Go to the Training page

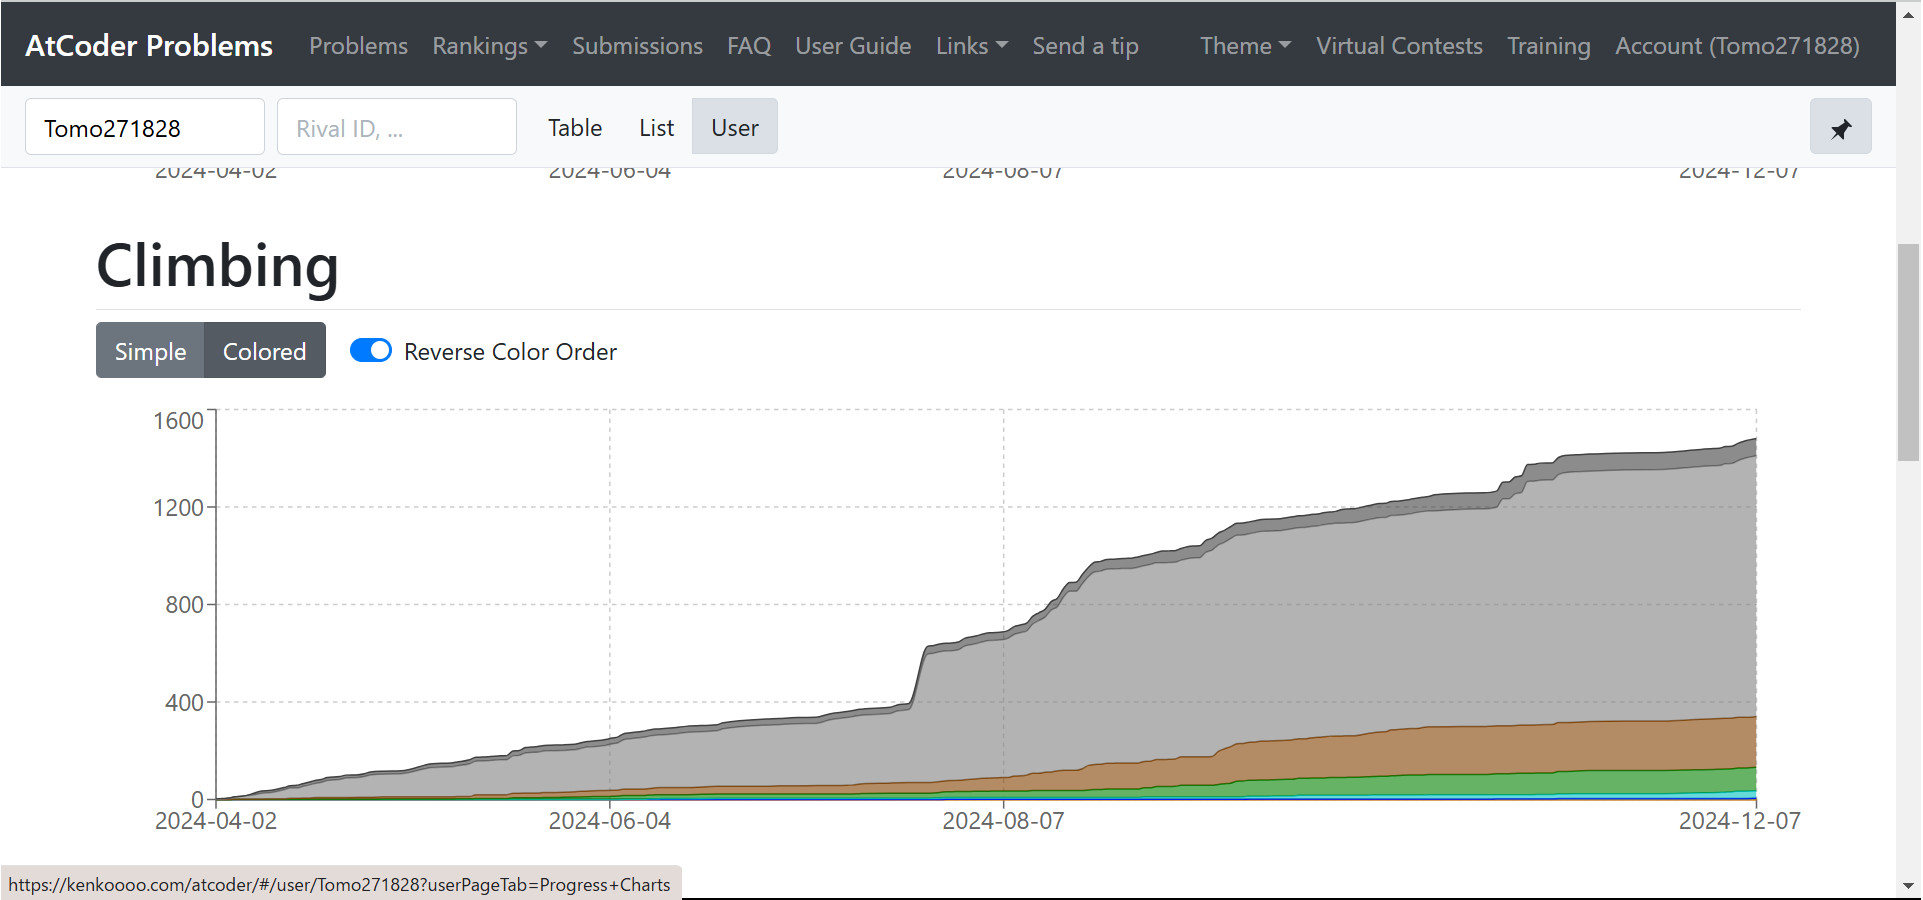coord(1548,46)
